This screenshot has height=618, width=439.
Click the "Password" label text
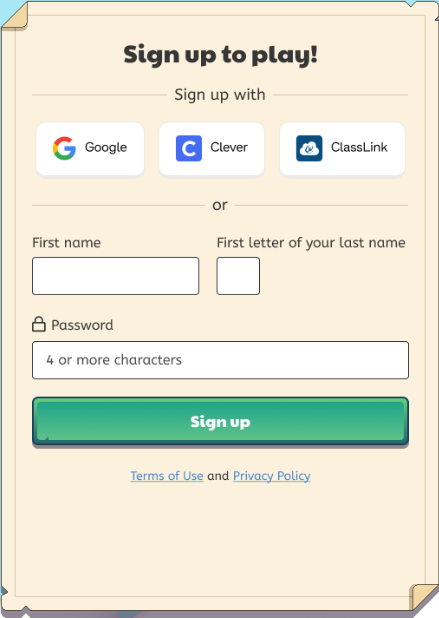82,325
